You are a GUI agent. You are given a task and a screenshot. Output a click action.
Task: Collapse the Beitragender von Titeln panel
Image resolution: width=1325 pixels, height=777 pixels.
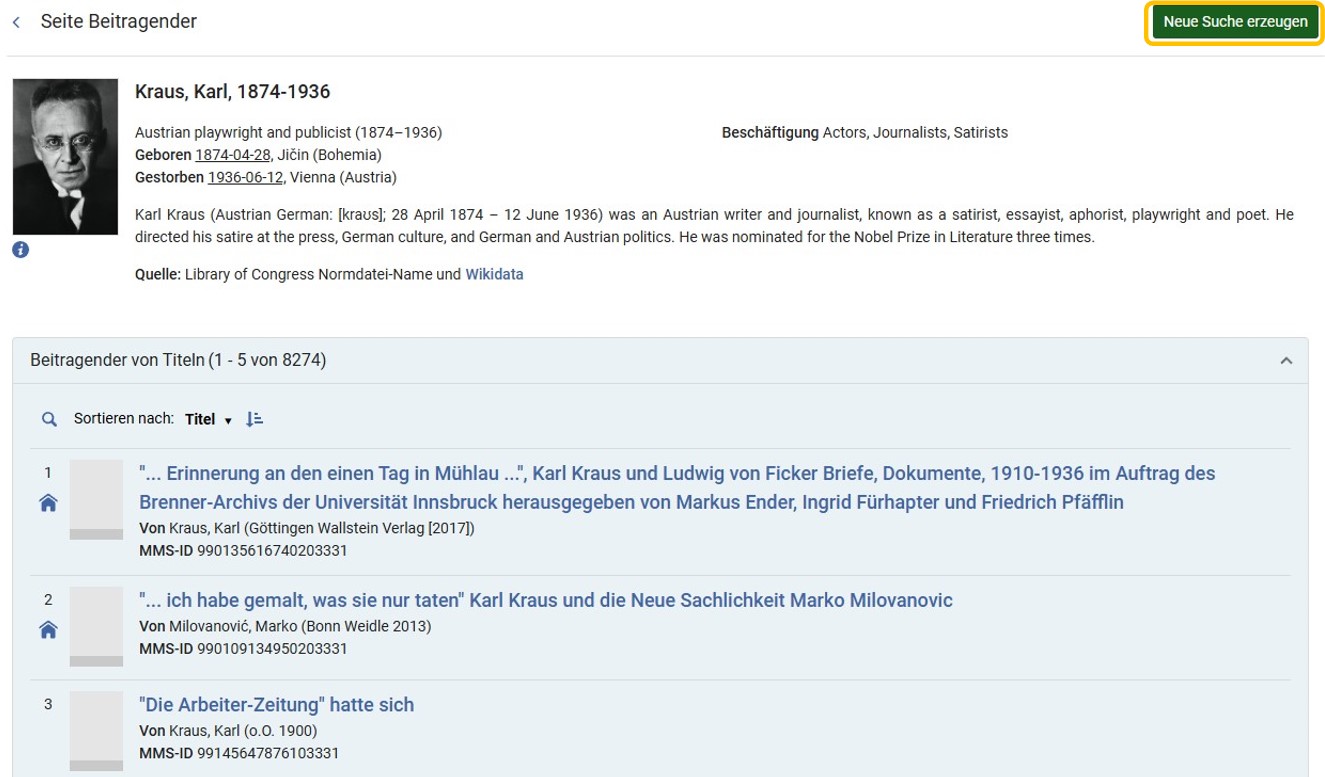click(x=1286, y=361)
